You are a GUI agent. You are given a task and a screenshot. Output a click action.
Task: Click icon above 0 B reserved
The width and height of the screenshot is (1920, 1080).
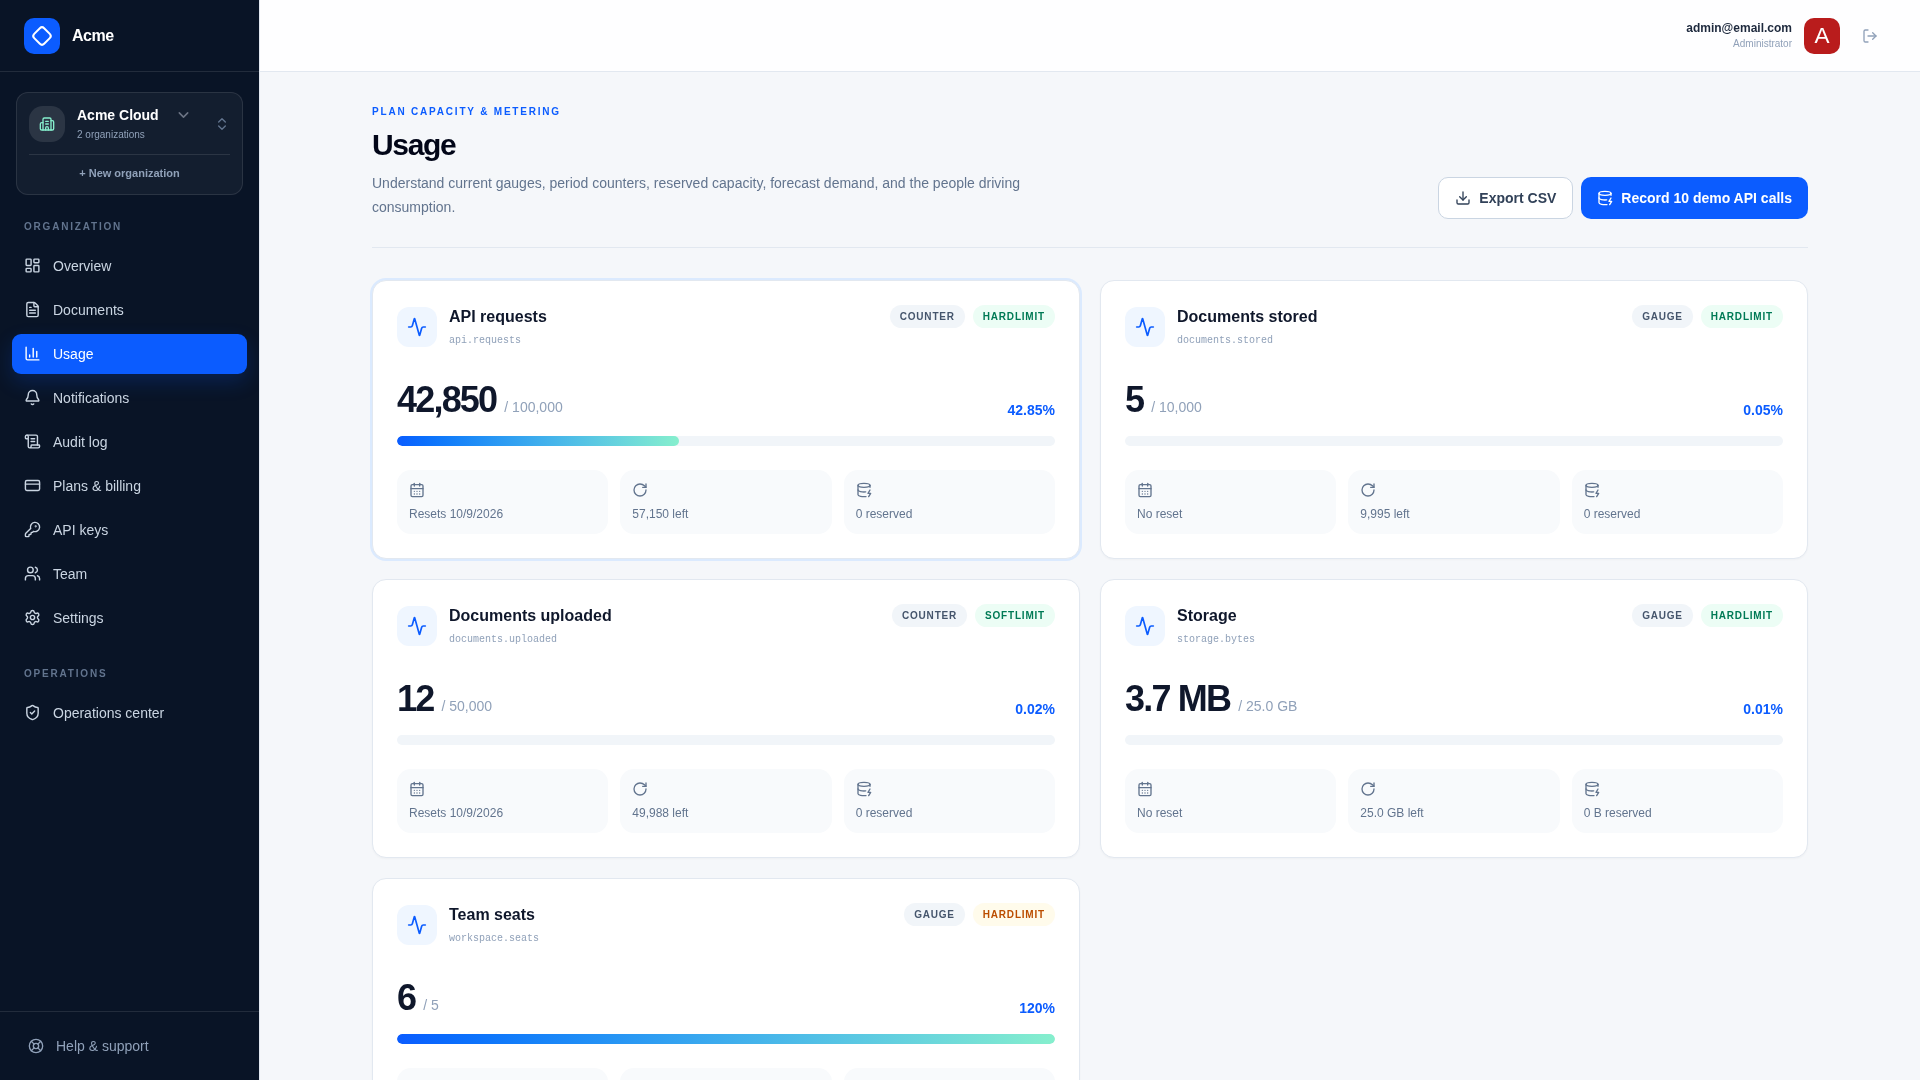click(1592, 789)
